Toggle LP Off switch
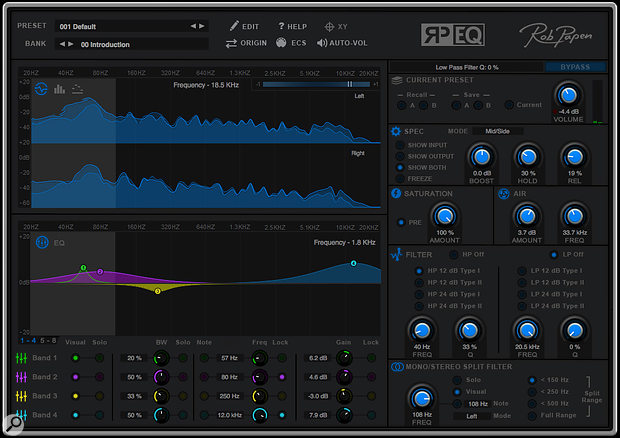620x438 pixels. pyautogui.click(x=554, y=255)
